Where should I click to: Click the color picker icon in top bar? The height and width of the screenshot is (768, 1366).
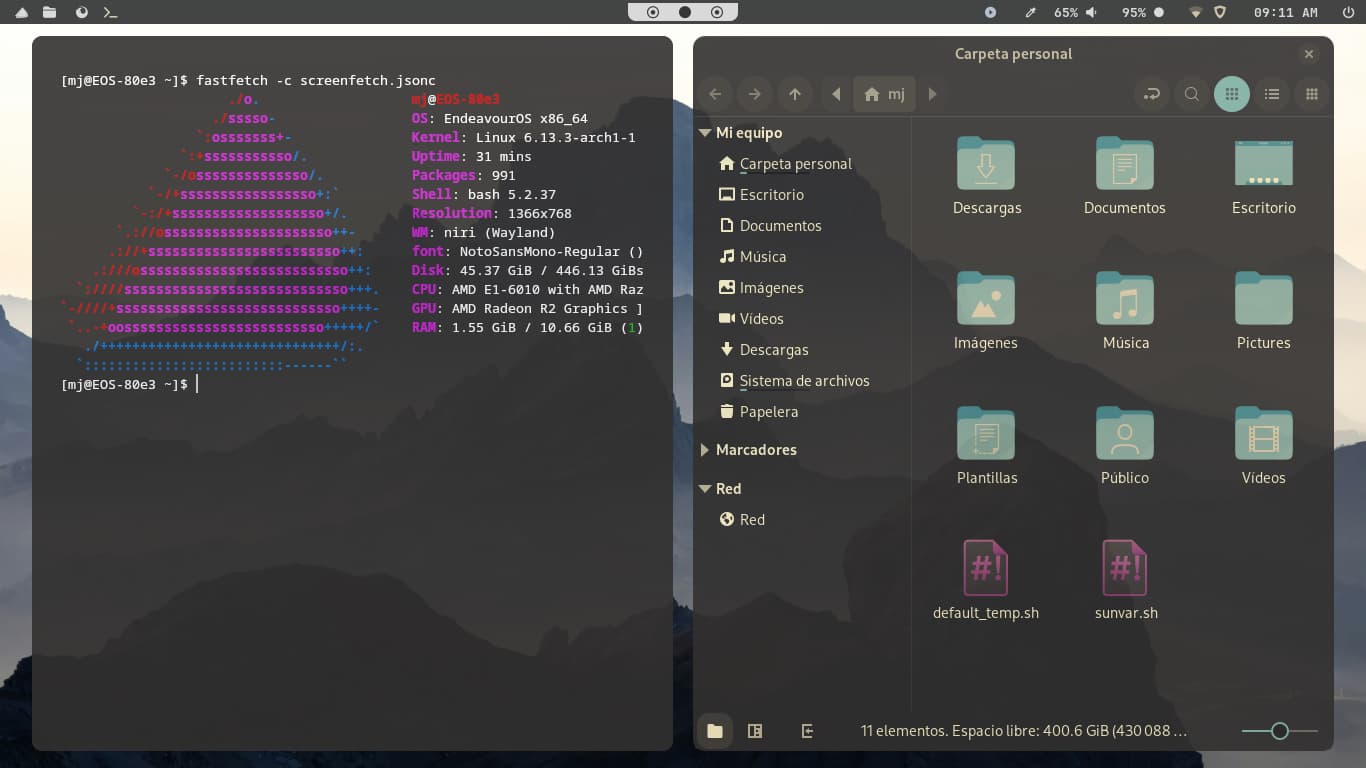(x=1031, y=12)
